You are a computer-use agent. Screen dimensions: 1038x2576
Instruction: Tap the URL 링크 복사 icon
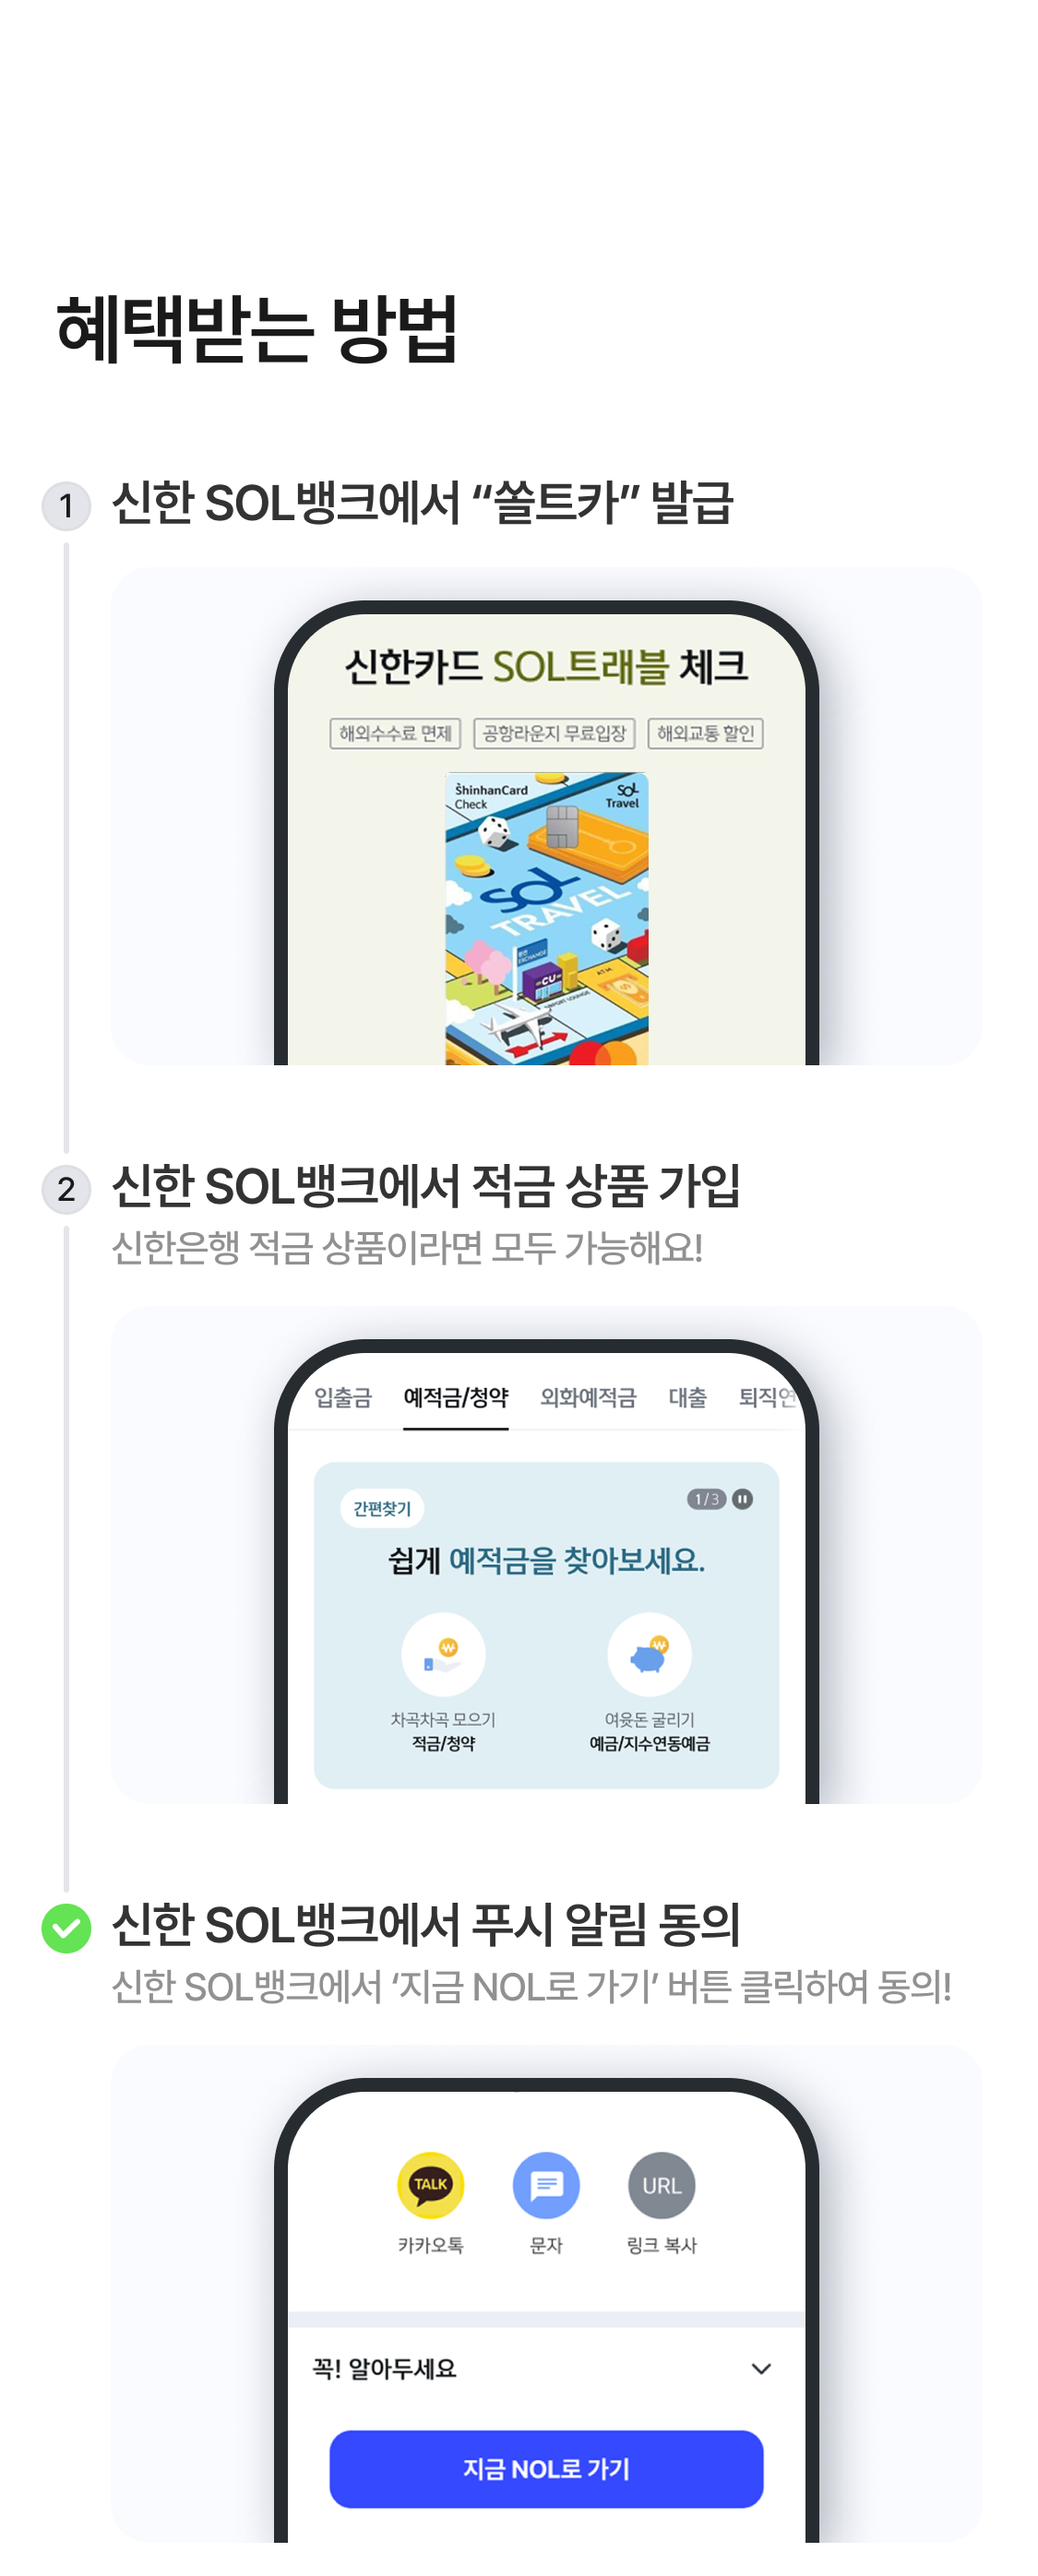coord(661,2185)
